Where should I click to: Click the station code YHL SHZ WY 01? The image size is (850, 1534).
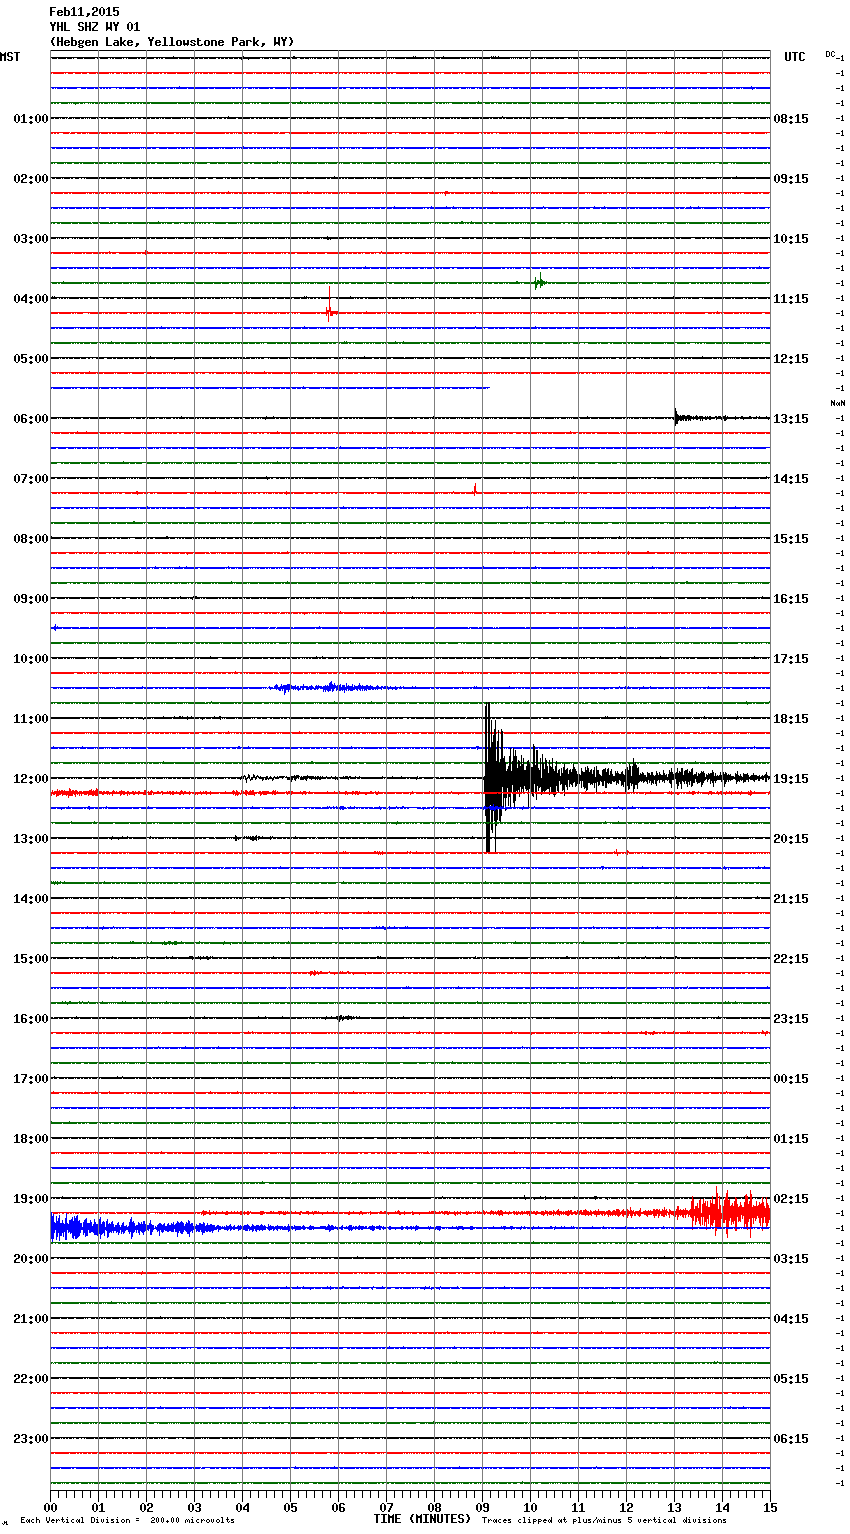click(x=95, y=27)
